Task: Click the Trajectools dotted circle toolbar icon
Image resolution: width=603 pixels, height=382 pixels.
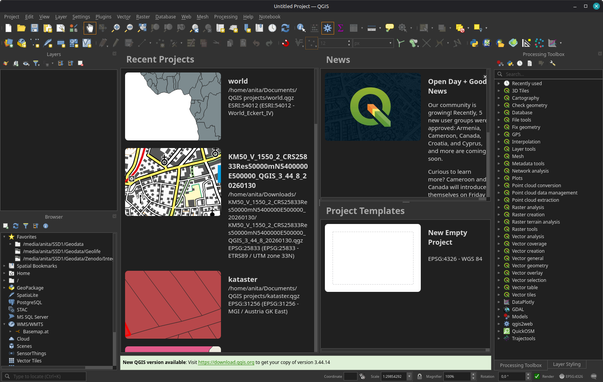Action: 539,43
